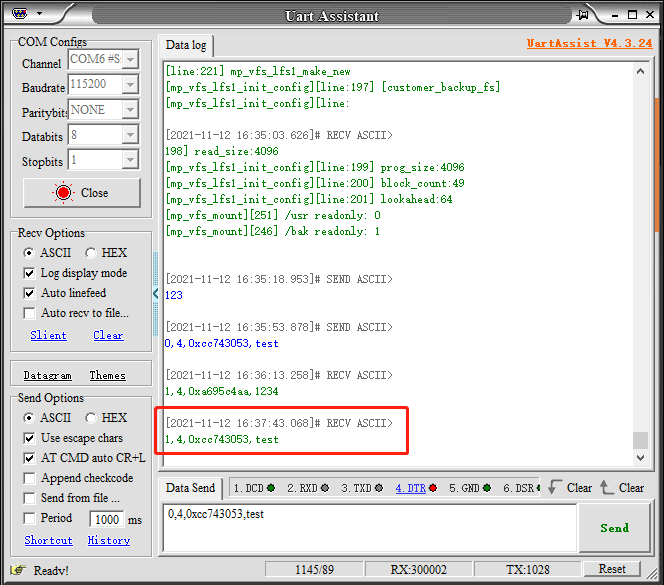
Task: Click log scrollbar down arrow
Action: (641, 457)
